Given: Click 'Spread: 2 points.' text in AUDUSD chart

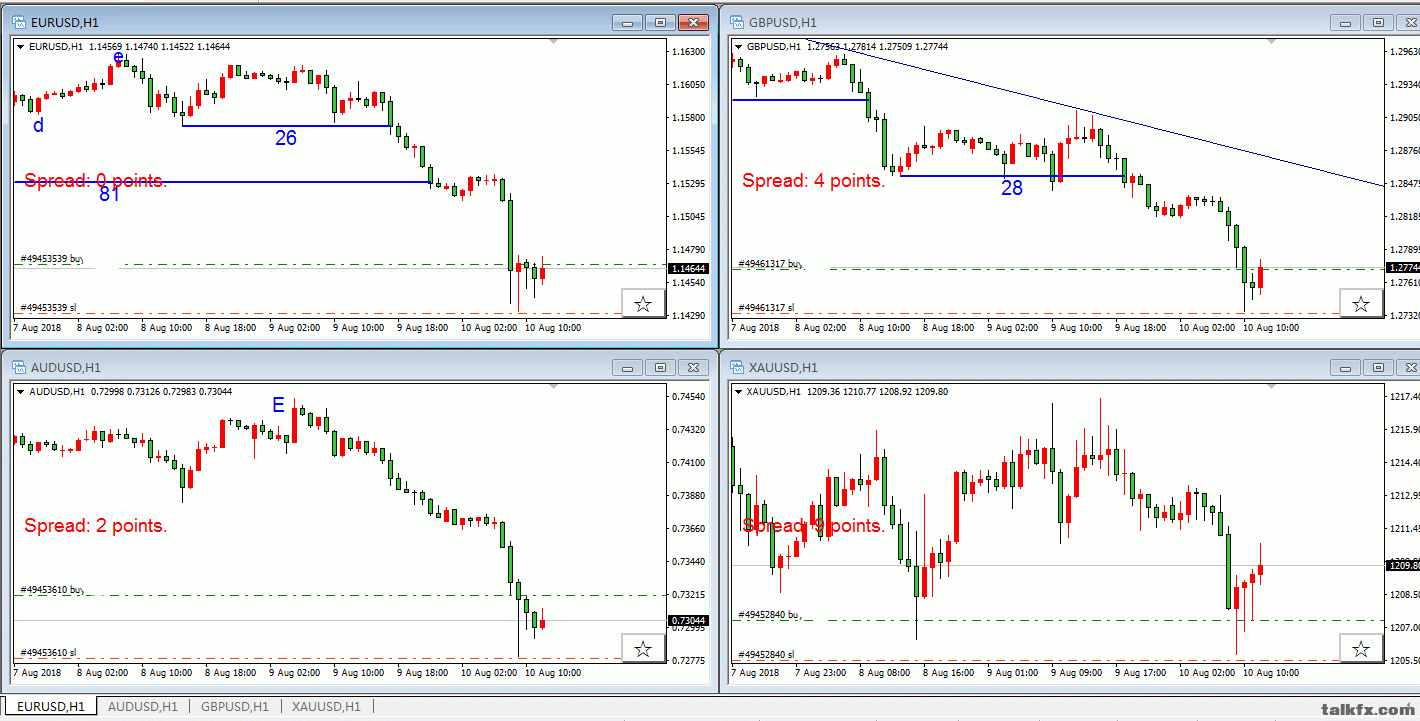Looking at the screenshot, I should 96,526.
